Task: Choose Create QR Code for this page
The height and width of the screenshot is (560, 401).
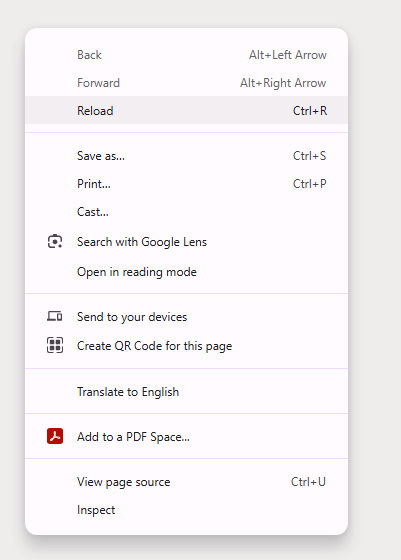Action: coord(186,345)
